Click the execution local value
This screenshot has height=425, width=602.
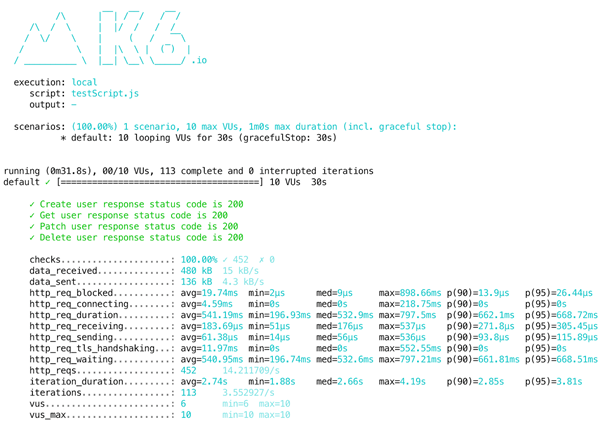(84, 82)
